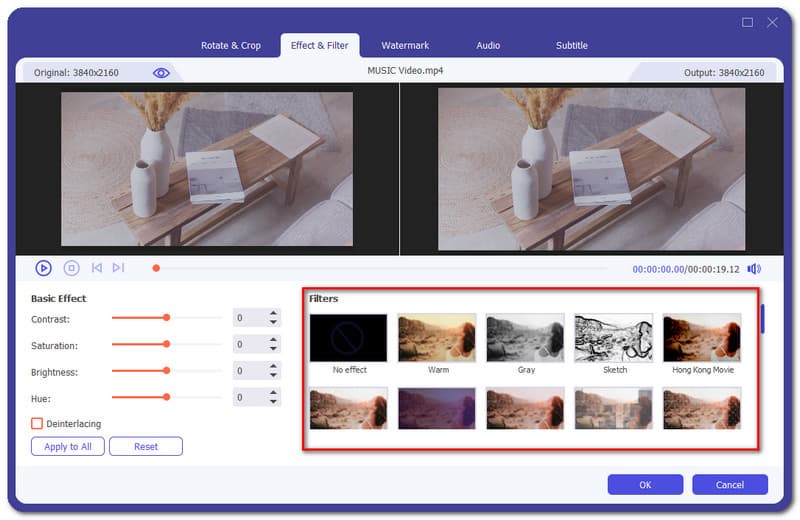Apply the Hong Kong Movie filter
This screenshot has height=520, width=800.
(702, 338)
